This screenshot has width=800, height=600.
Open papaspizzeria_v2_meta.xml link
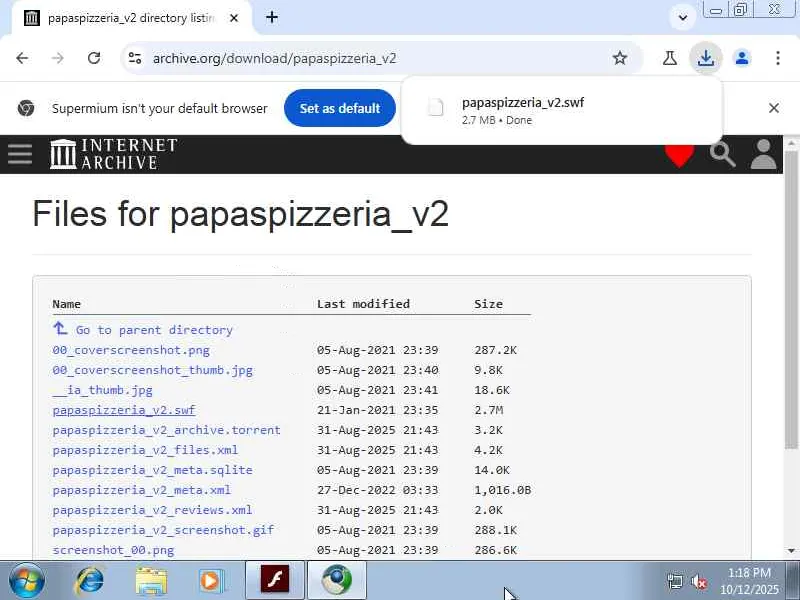tap(142, 490)
